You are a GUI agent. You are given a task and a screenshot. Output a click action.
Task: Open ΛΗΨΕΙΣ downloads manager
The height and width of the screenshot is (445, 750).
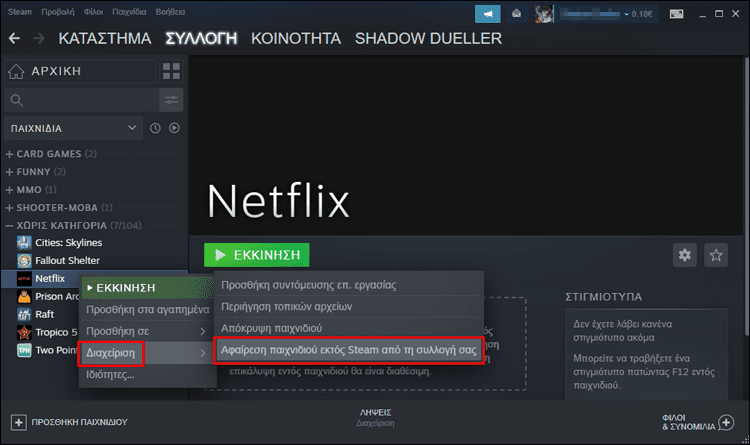[x=375, y=418]
